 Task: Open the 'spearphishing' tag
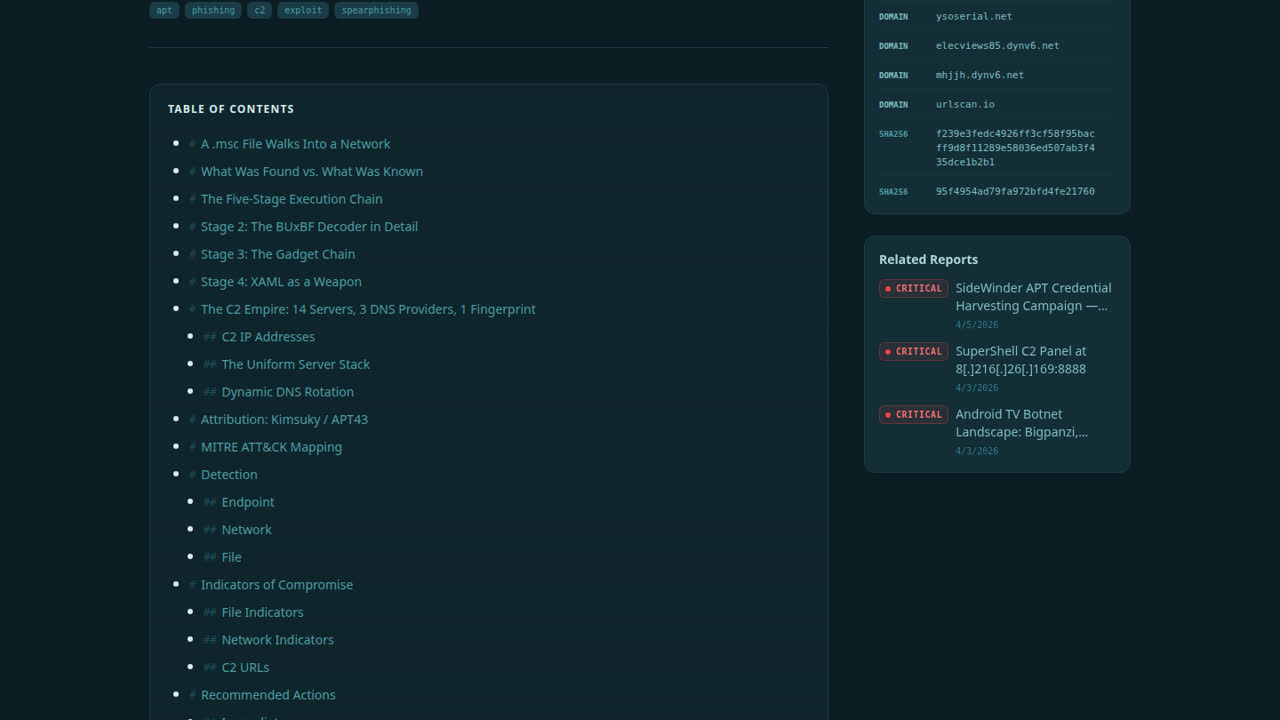tap(376, 10)
